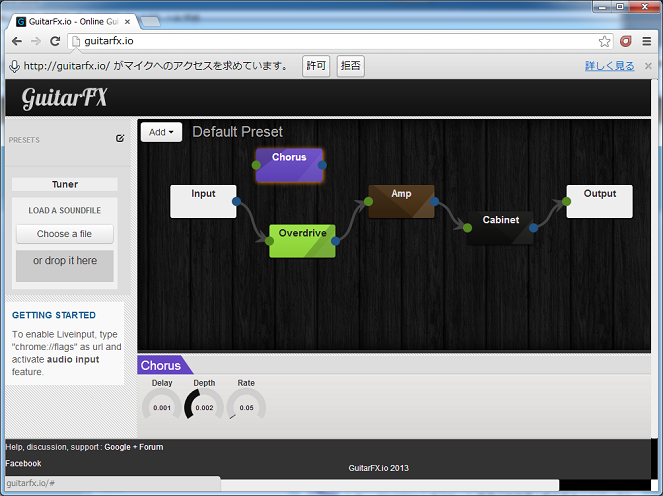663x496 pixels.
Task: Close the GuitarFx.io browser tab
Action: coord(127,22)
